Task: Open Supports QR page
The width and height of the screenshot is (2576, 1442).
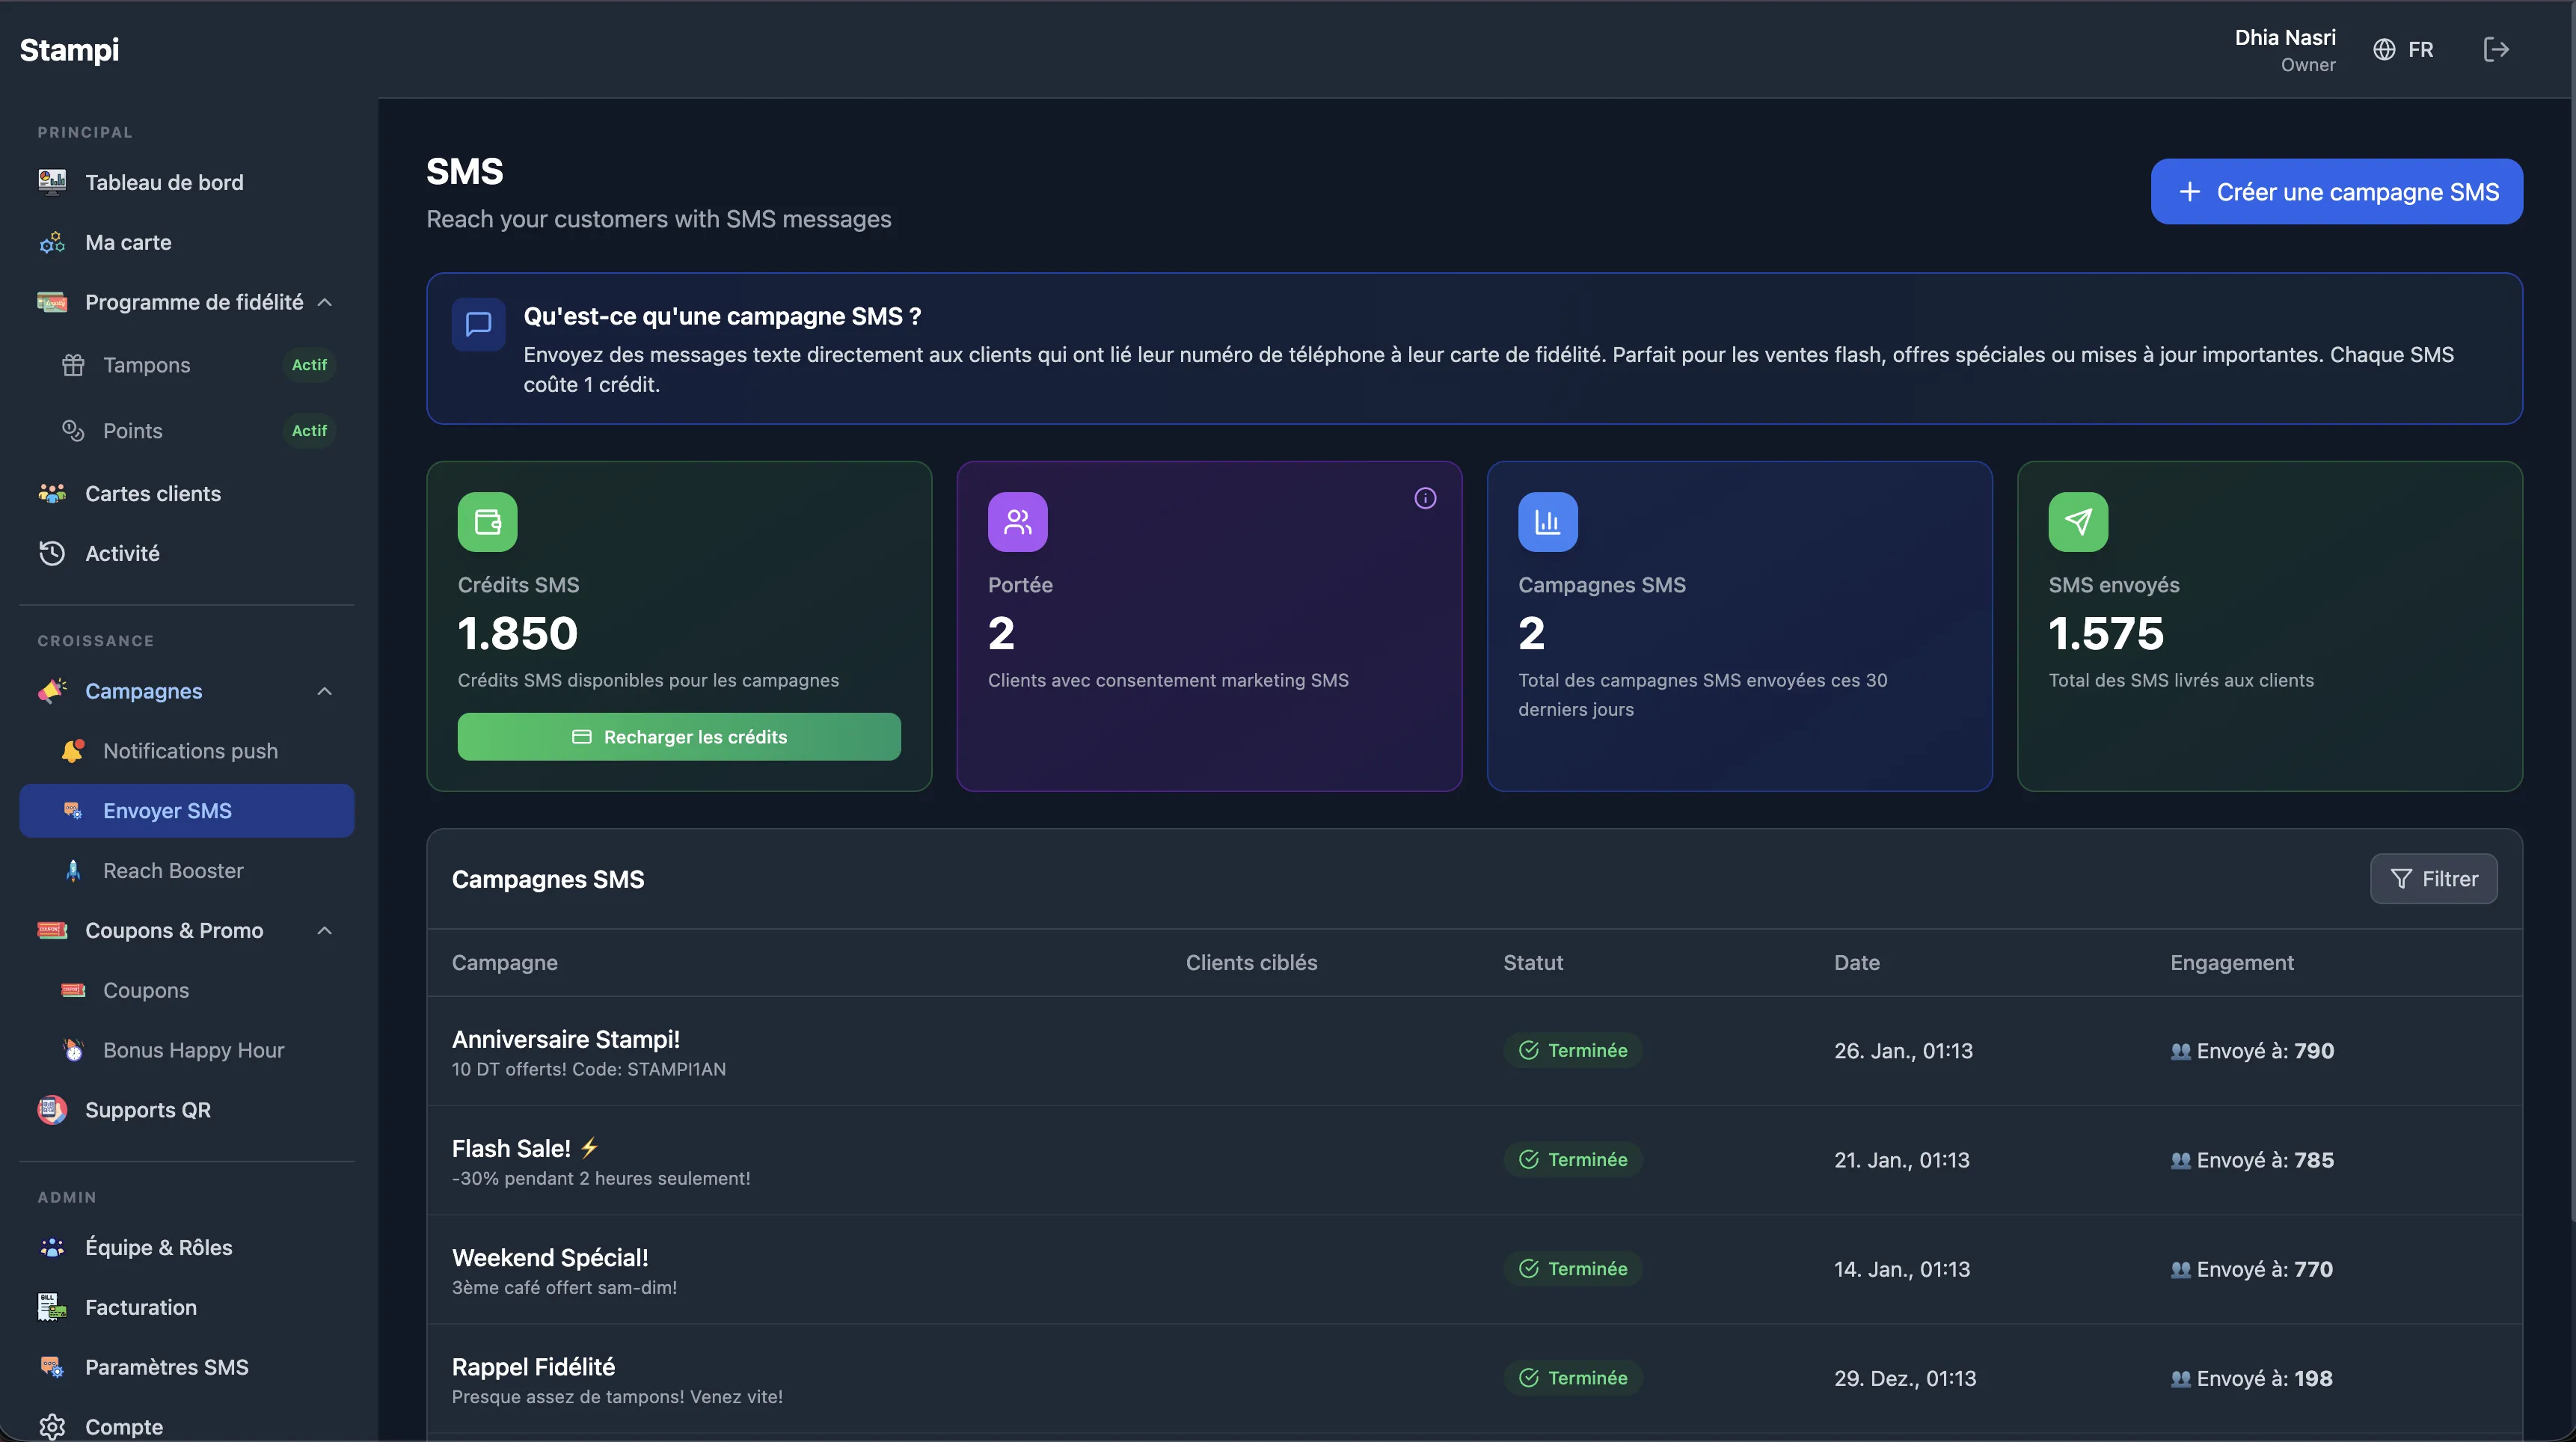Action: coord(148,1110)
